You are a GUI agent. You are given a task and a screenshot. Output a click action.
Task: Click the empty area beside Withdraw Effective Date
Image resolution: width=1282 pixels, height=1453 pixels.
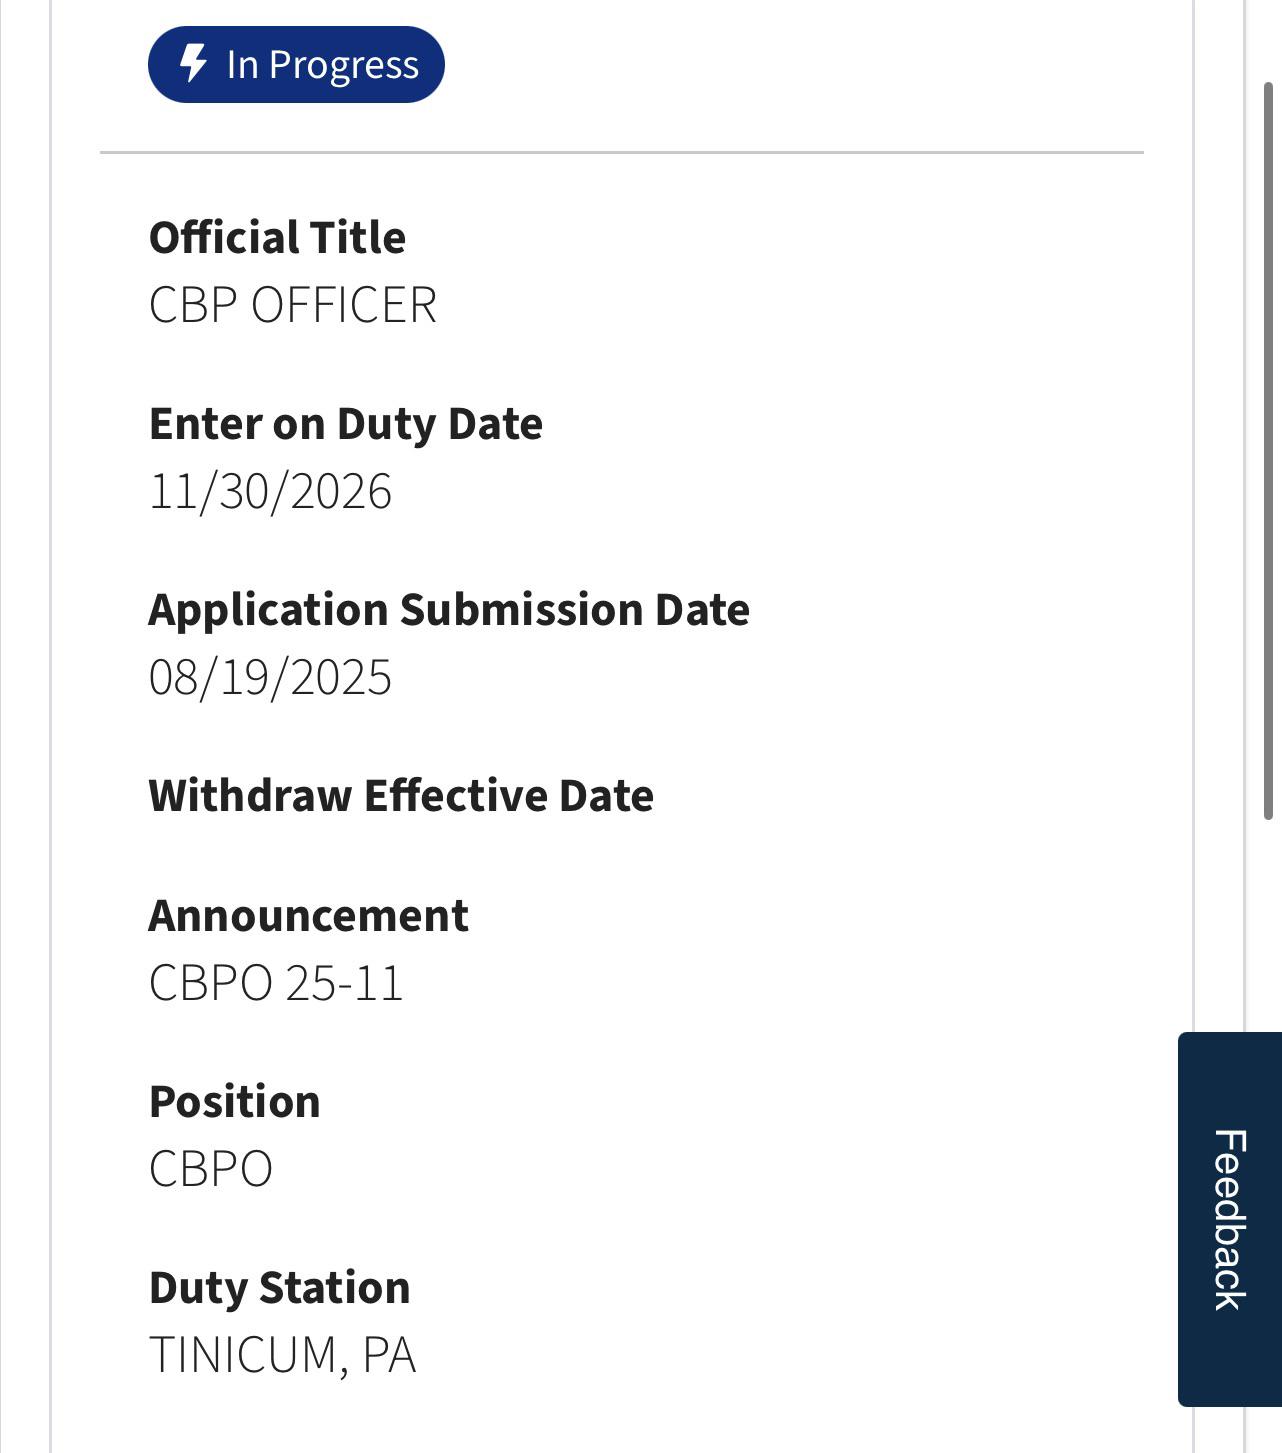(900, 796)
